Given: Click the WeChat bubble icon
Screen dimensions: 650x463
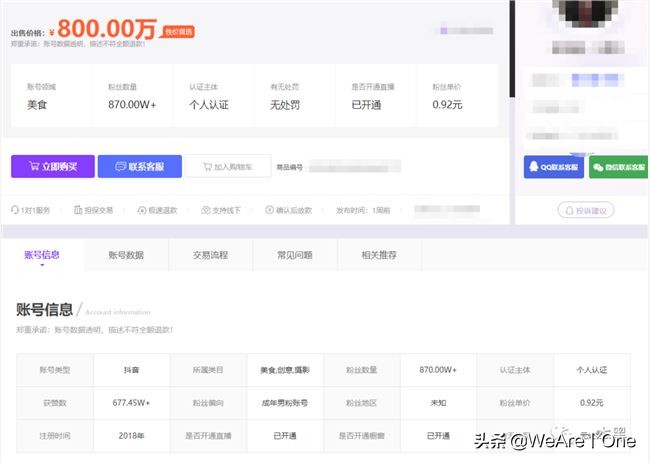Looking at the screenshot, I should pyautogui.click(x=598, y=167).
